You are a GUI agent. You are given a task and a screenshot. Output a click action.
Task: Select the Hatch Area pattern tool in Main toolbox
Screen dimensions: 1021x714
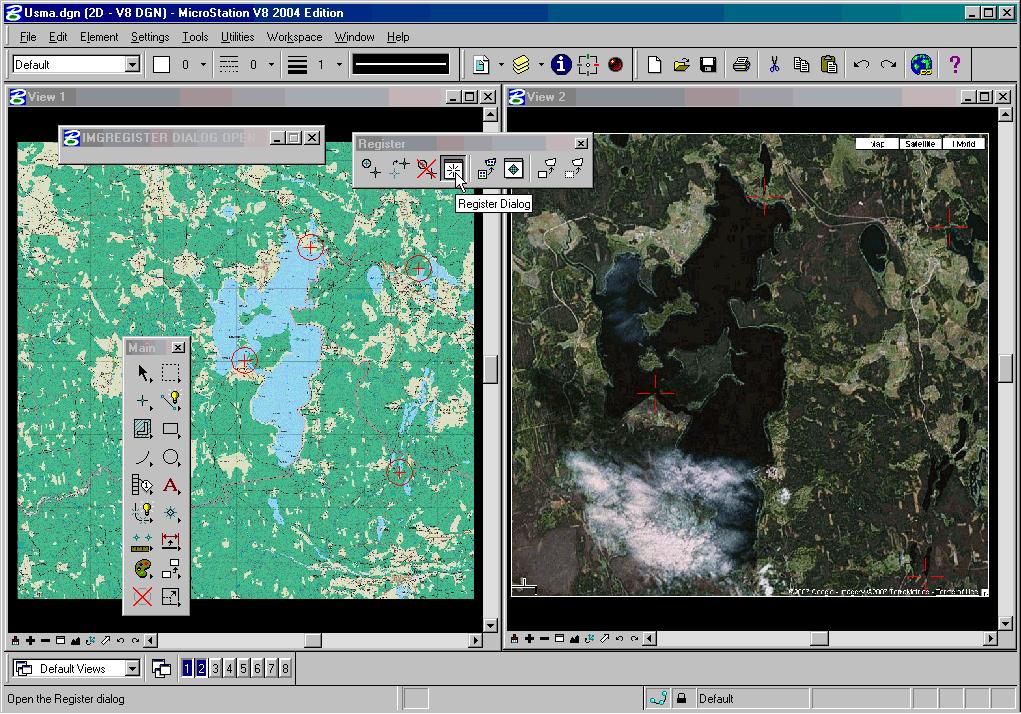143,429
